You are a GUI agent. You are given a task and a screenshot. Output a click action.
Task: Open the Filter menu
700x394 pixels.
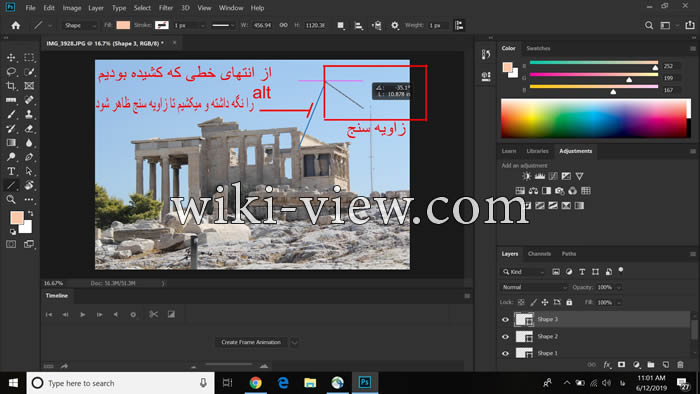(x=166, y=8)
